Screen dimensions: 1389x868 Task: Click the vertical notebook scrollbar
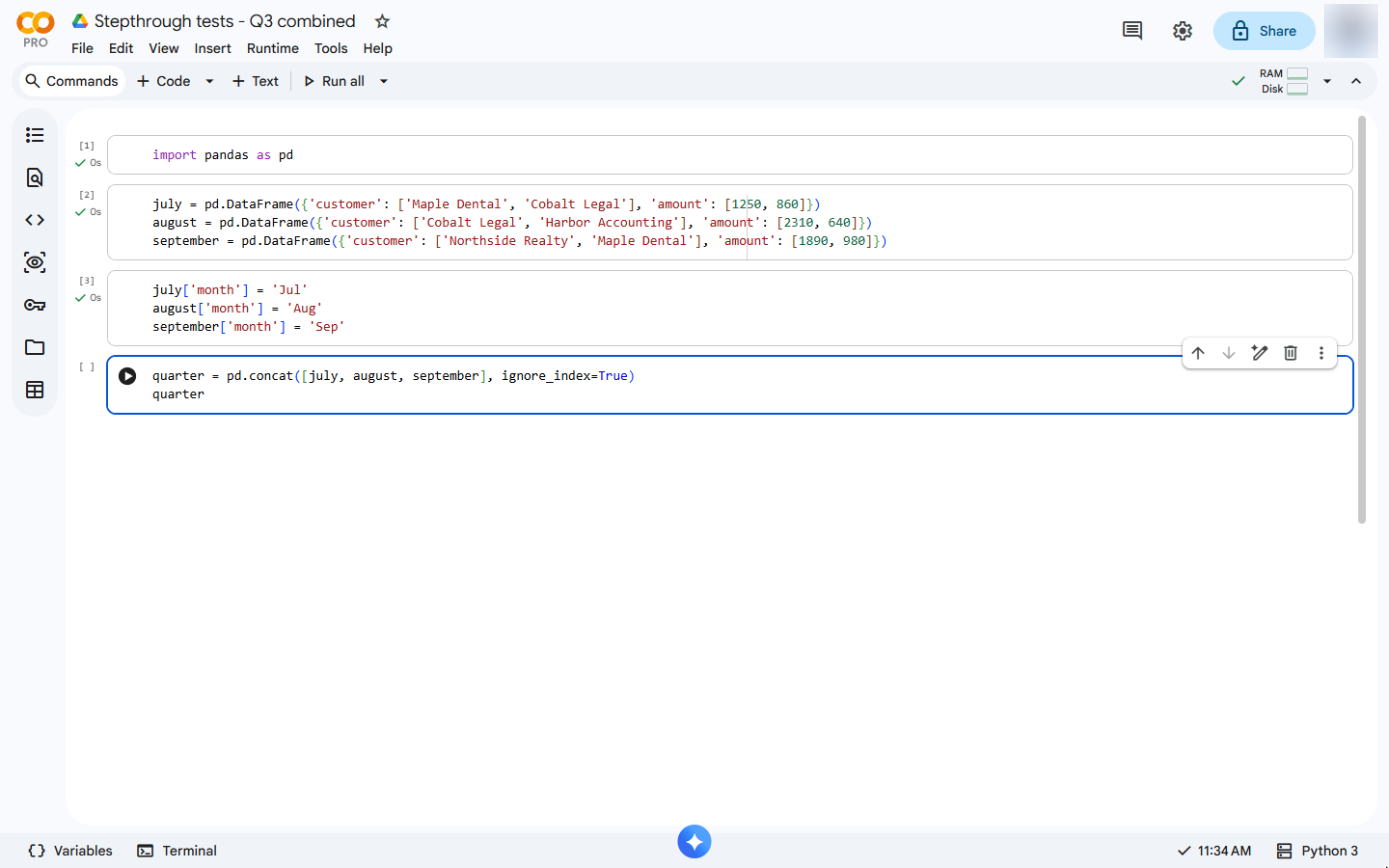click(1361, 320)
